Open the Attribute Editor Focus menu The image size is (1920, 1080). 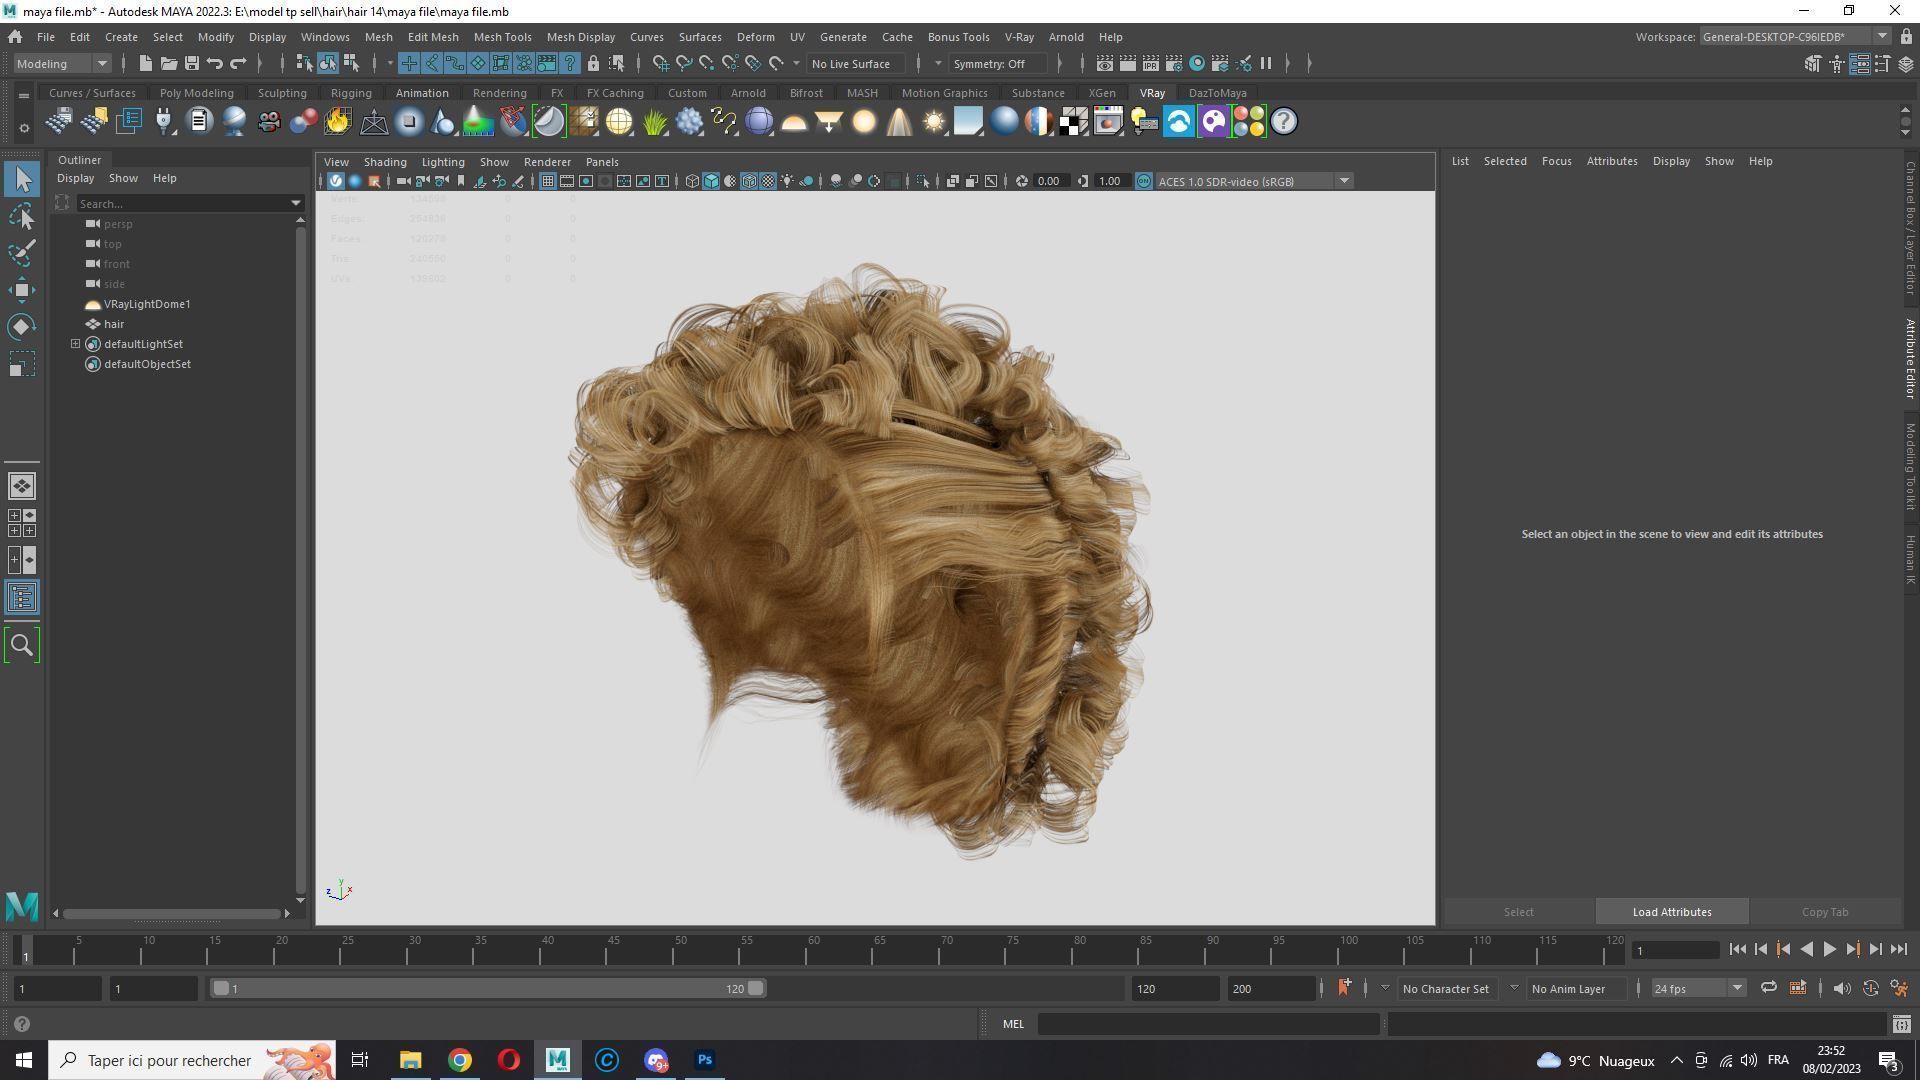[x=1556, y=160]
